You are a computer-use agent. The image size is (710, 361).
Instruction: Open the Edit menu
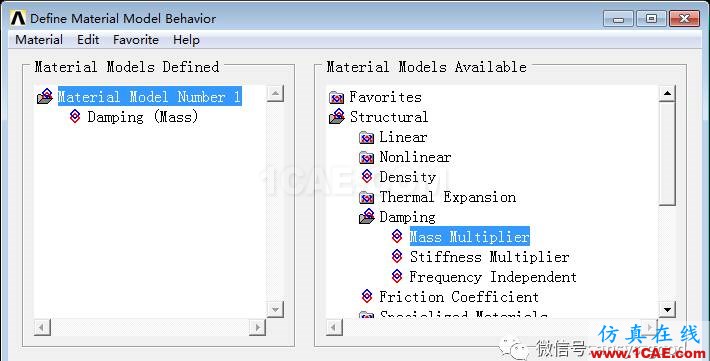tap(88, 40)
